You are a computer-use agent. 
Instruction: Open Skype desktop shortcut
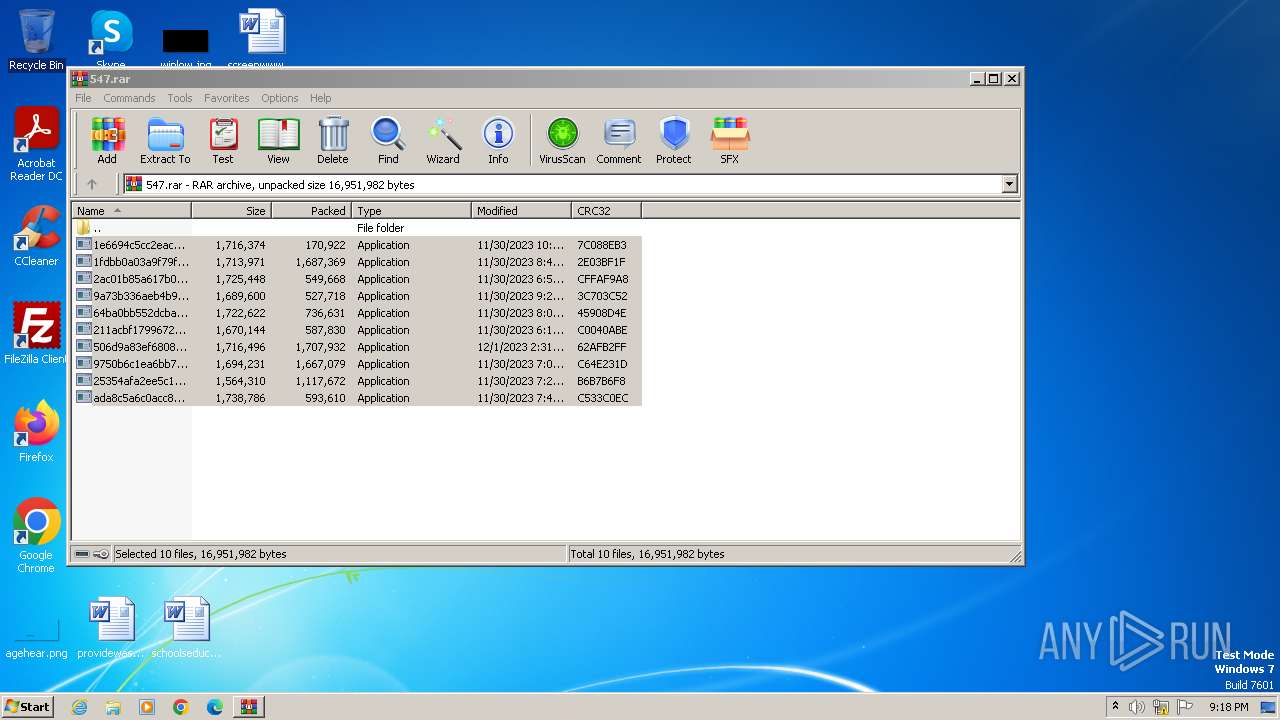point(111,40)
